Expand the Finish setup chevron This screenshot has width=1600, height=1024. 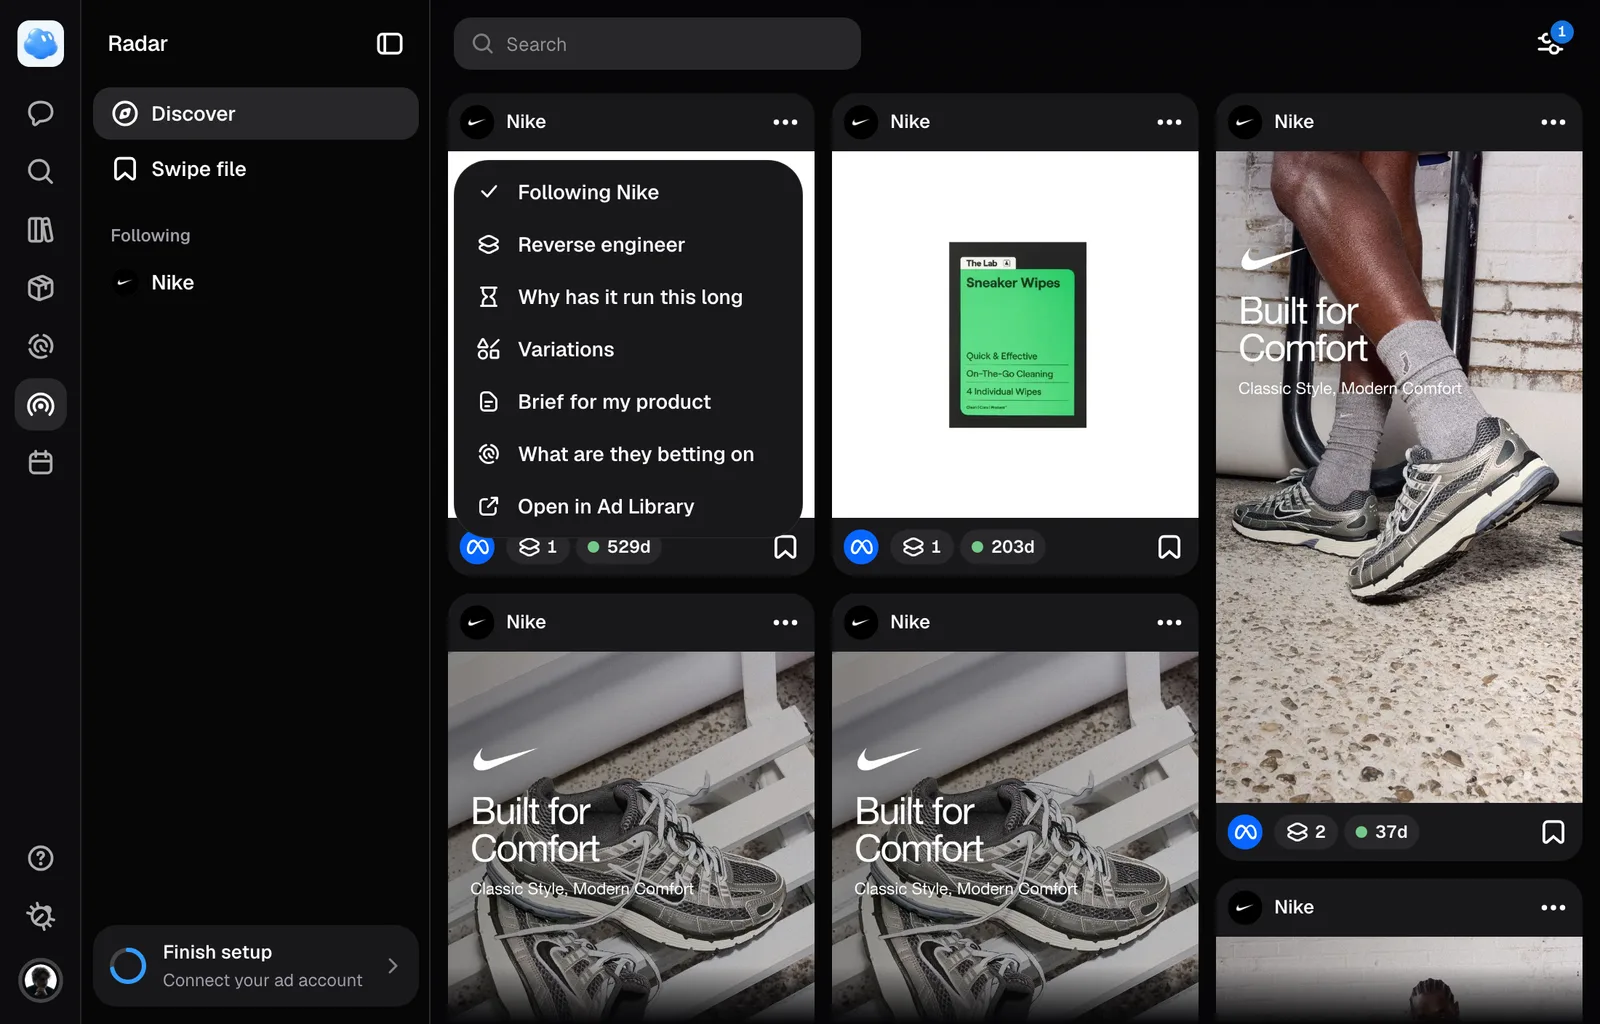click(x=392, y=966)
